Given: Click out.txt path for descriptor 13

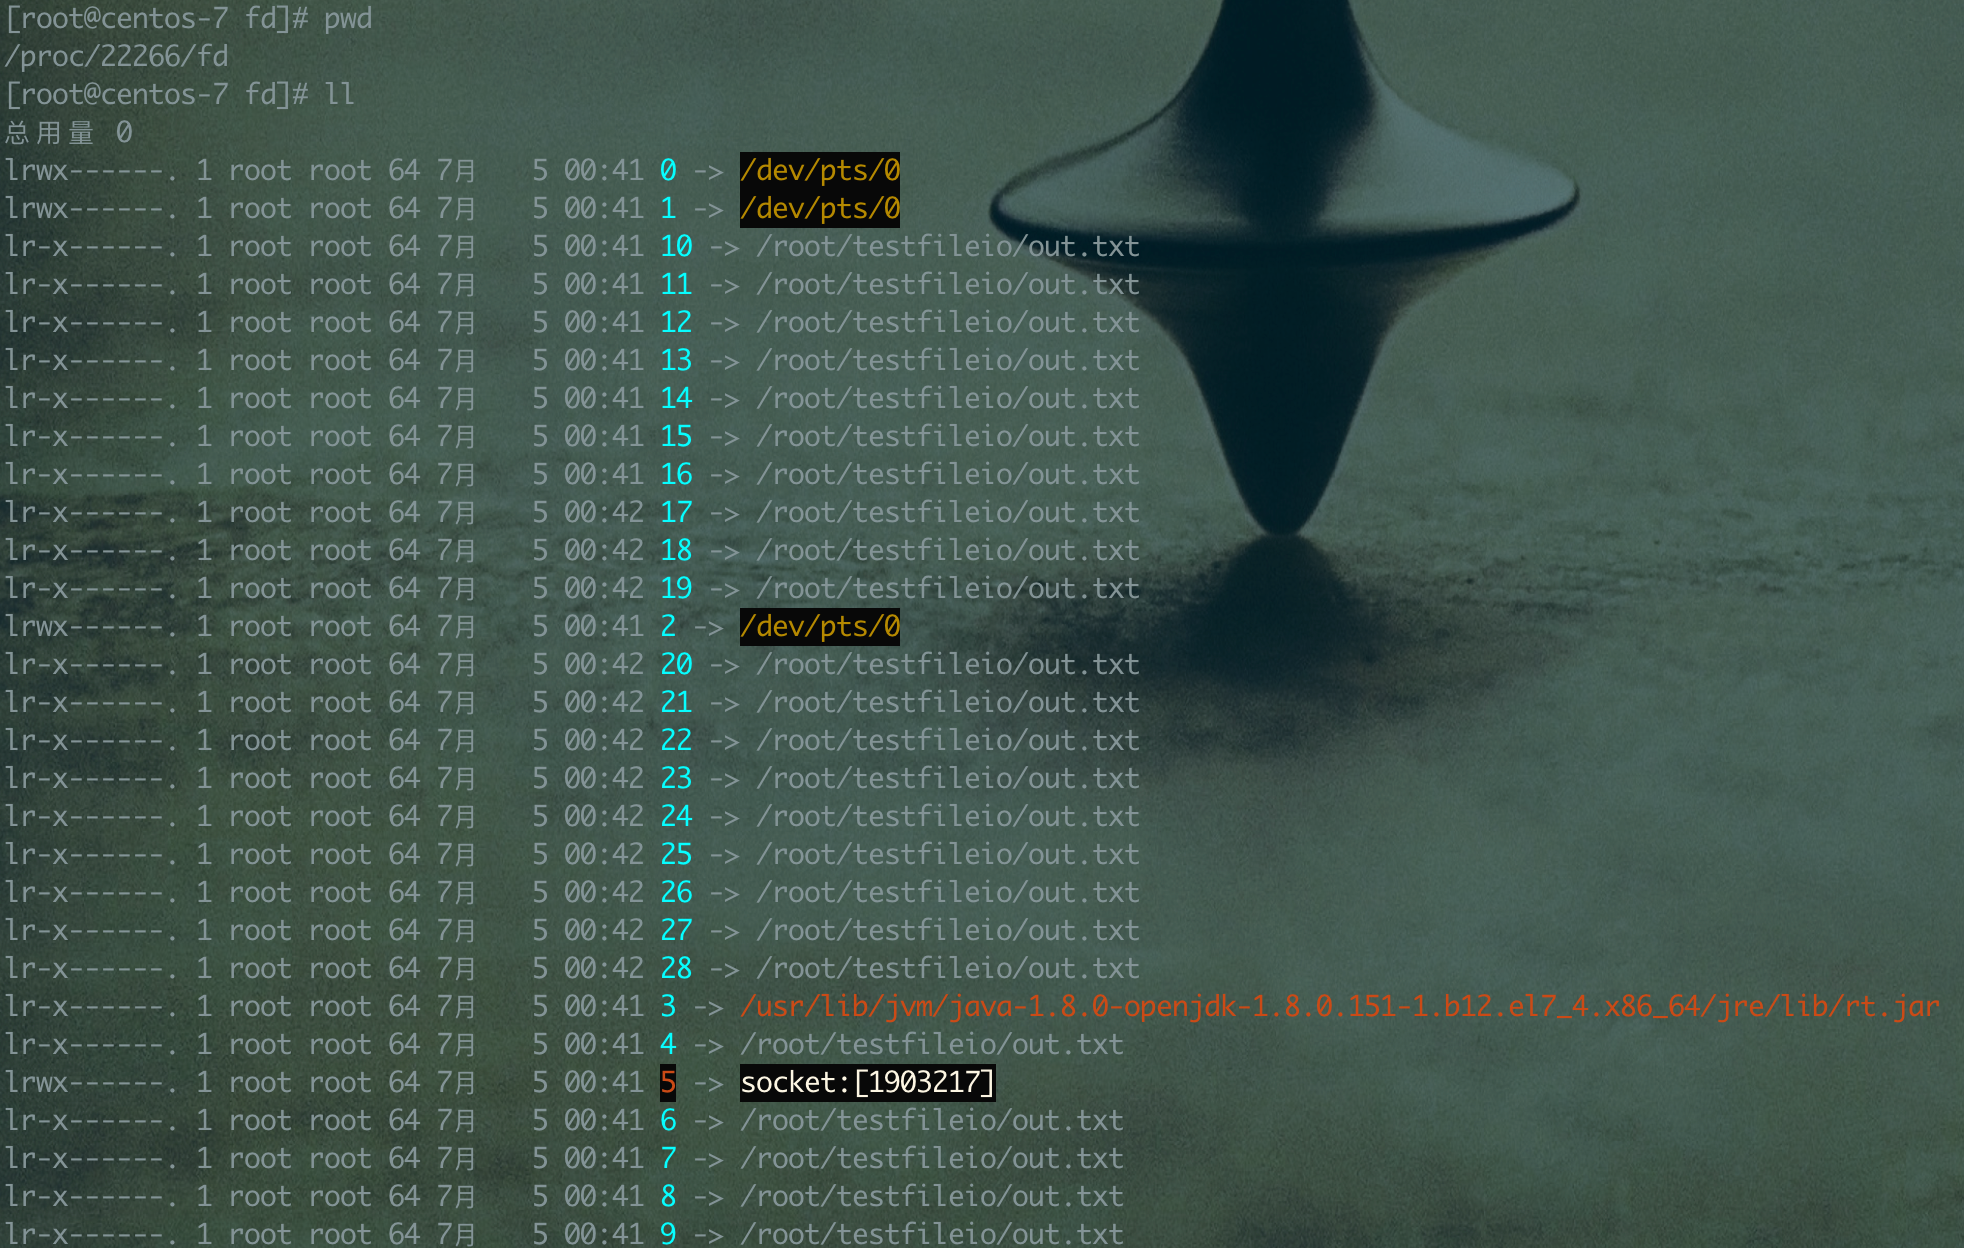Looking at the screenshot, I should coord(947,360).
